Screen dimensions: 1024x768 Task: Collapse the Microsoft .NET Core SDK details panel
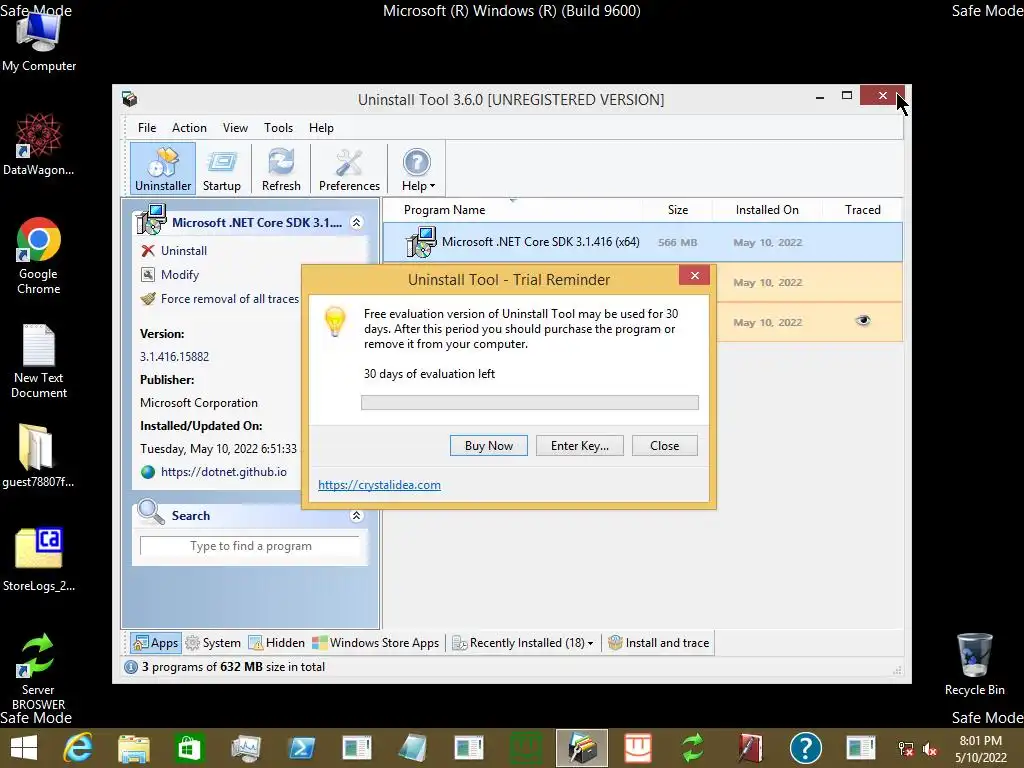coord(357,223)
